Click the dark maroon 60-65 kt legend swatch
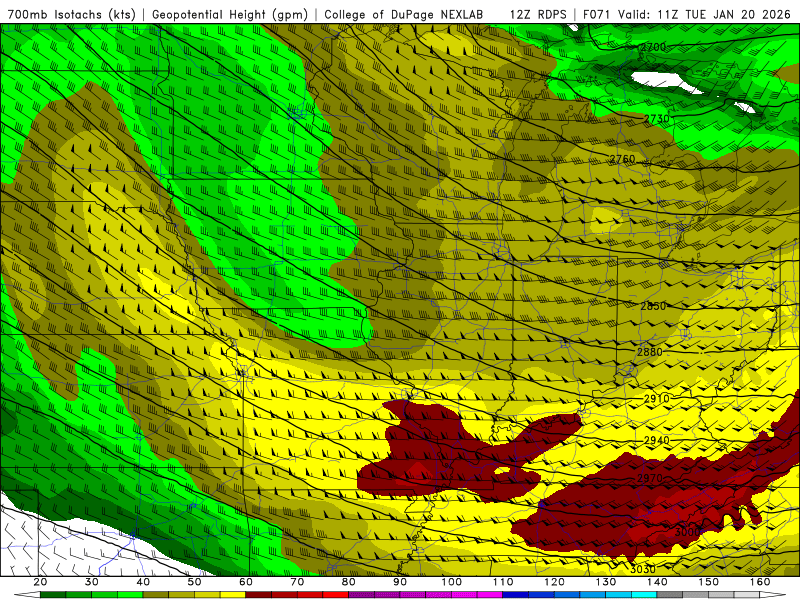 259,595
